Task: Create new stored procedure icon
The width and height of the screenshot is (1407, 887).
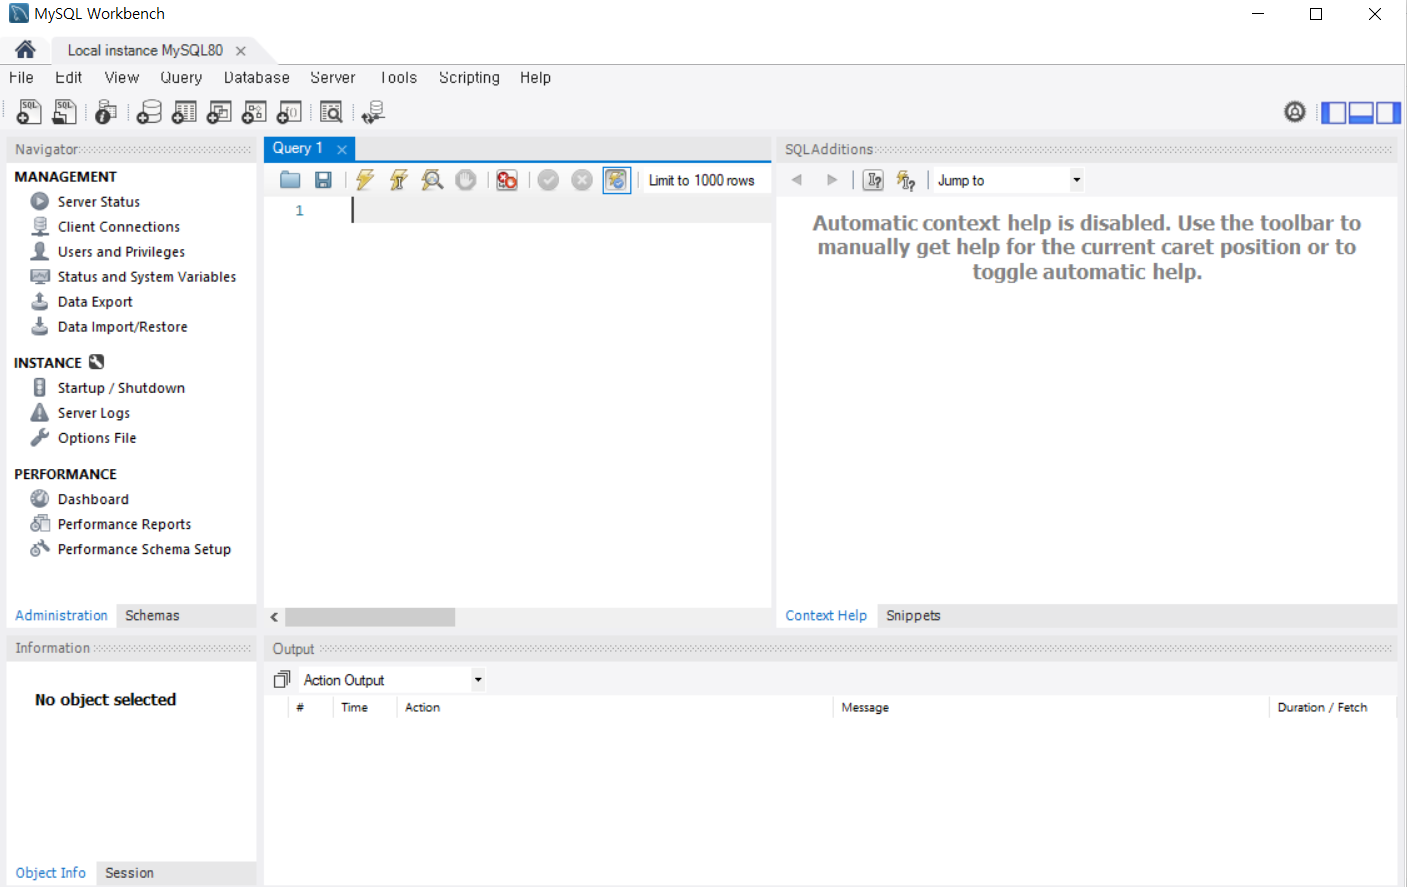Action: [x=254, y=112]
